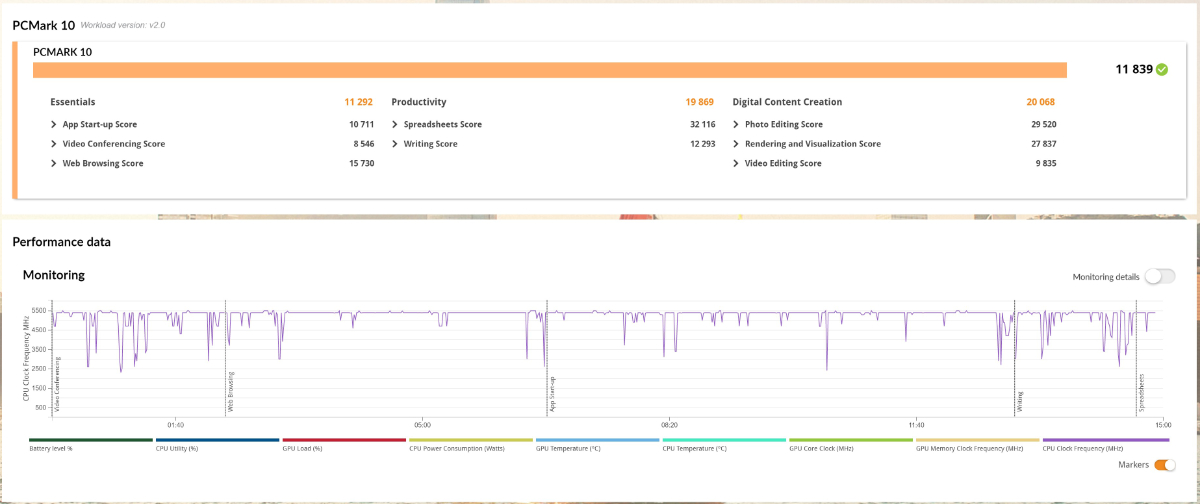Click the Monitoring section heading
The height and width of the screenshot is (504, 1200).
click(54, 275)
